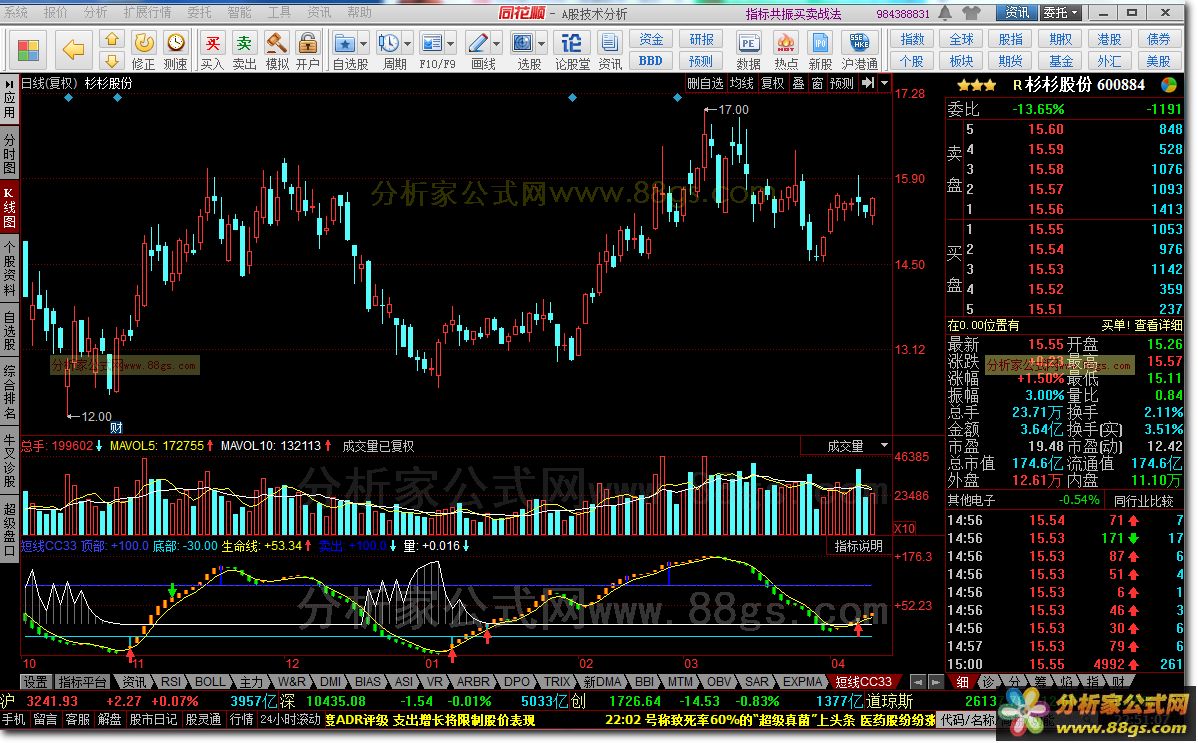Open the 牛叉诊股 side tab

[9, 461]
